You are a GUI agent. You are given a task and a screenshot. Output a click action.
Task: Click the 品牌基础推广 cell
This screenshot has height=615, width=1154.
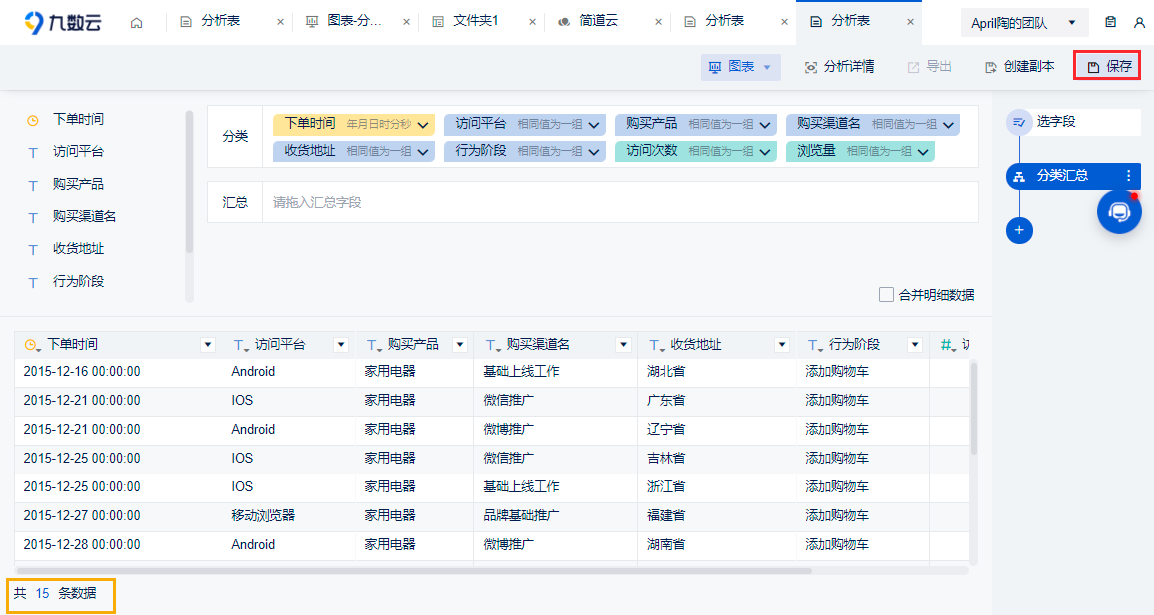(x=521, y=516)
